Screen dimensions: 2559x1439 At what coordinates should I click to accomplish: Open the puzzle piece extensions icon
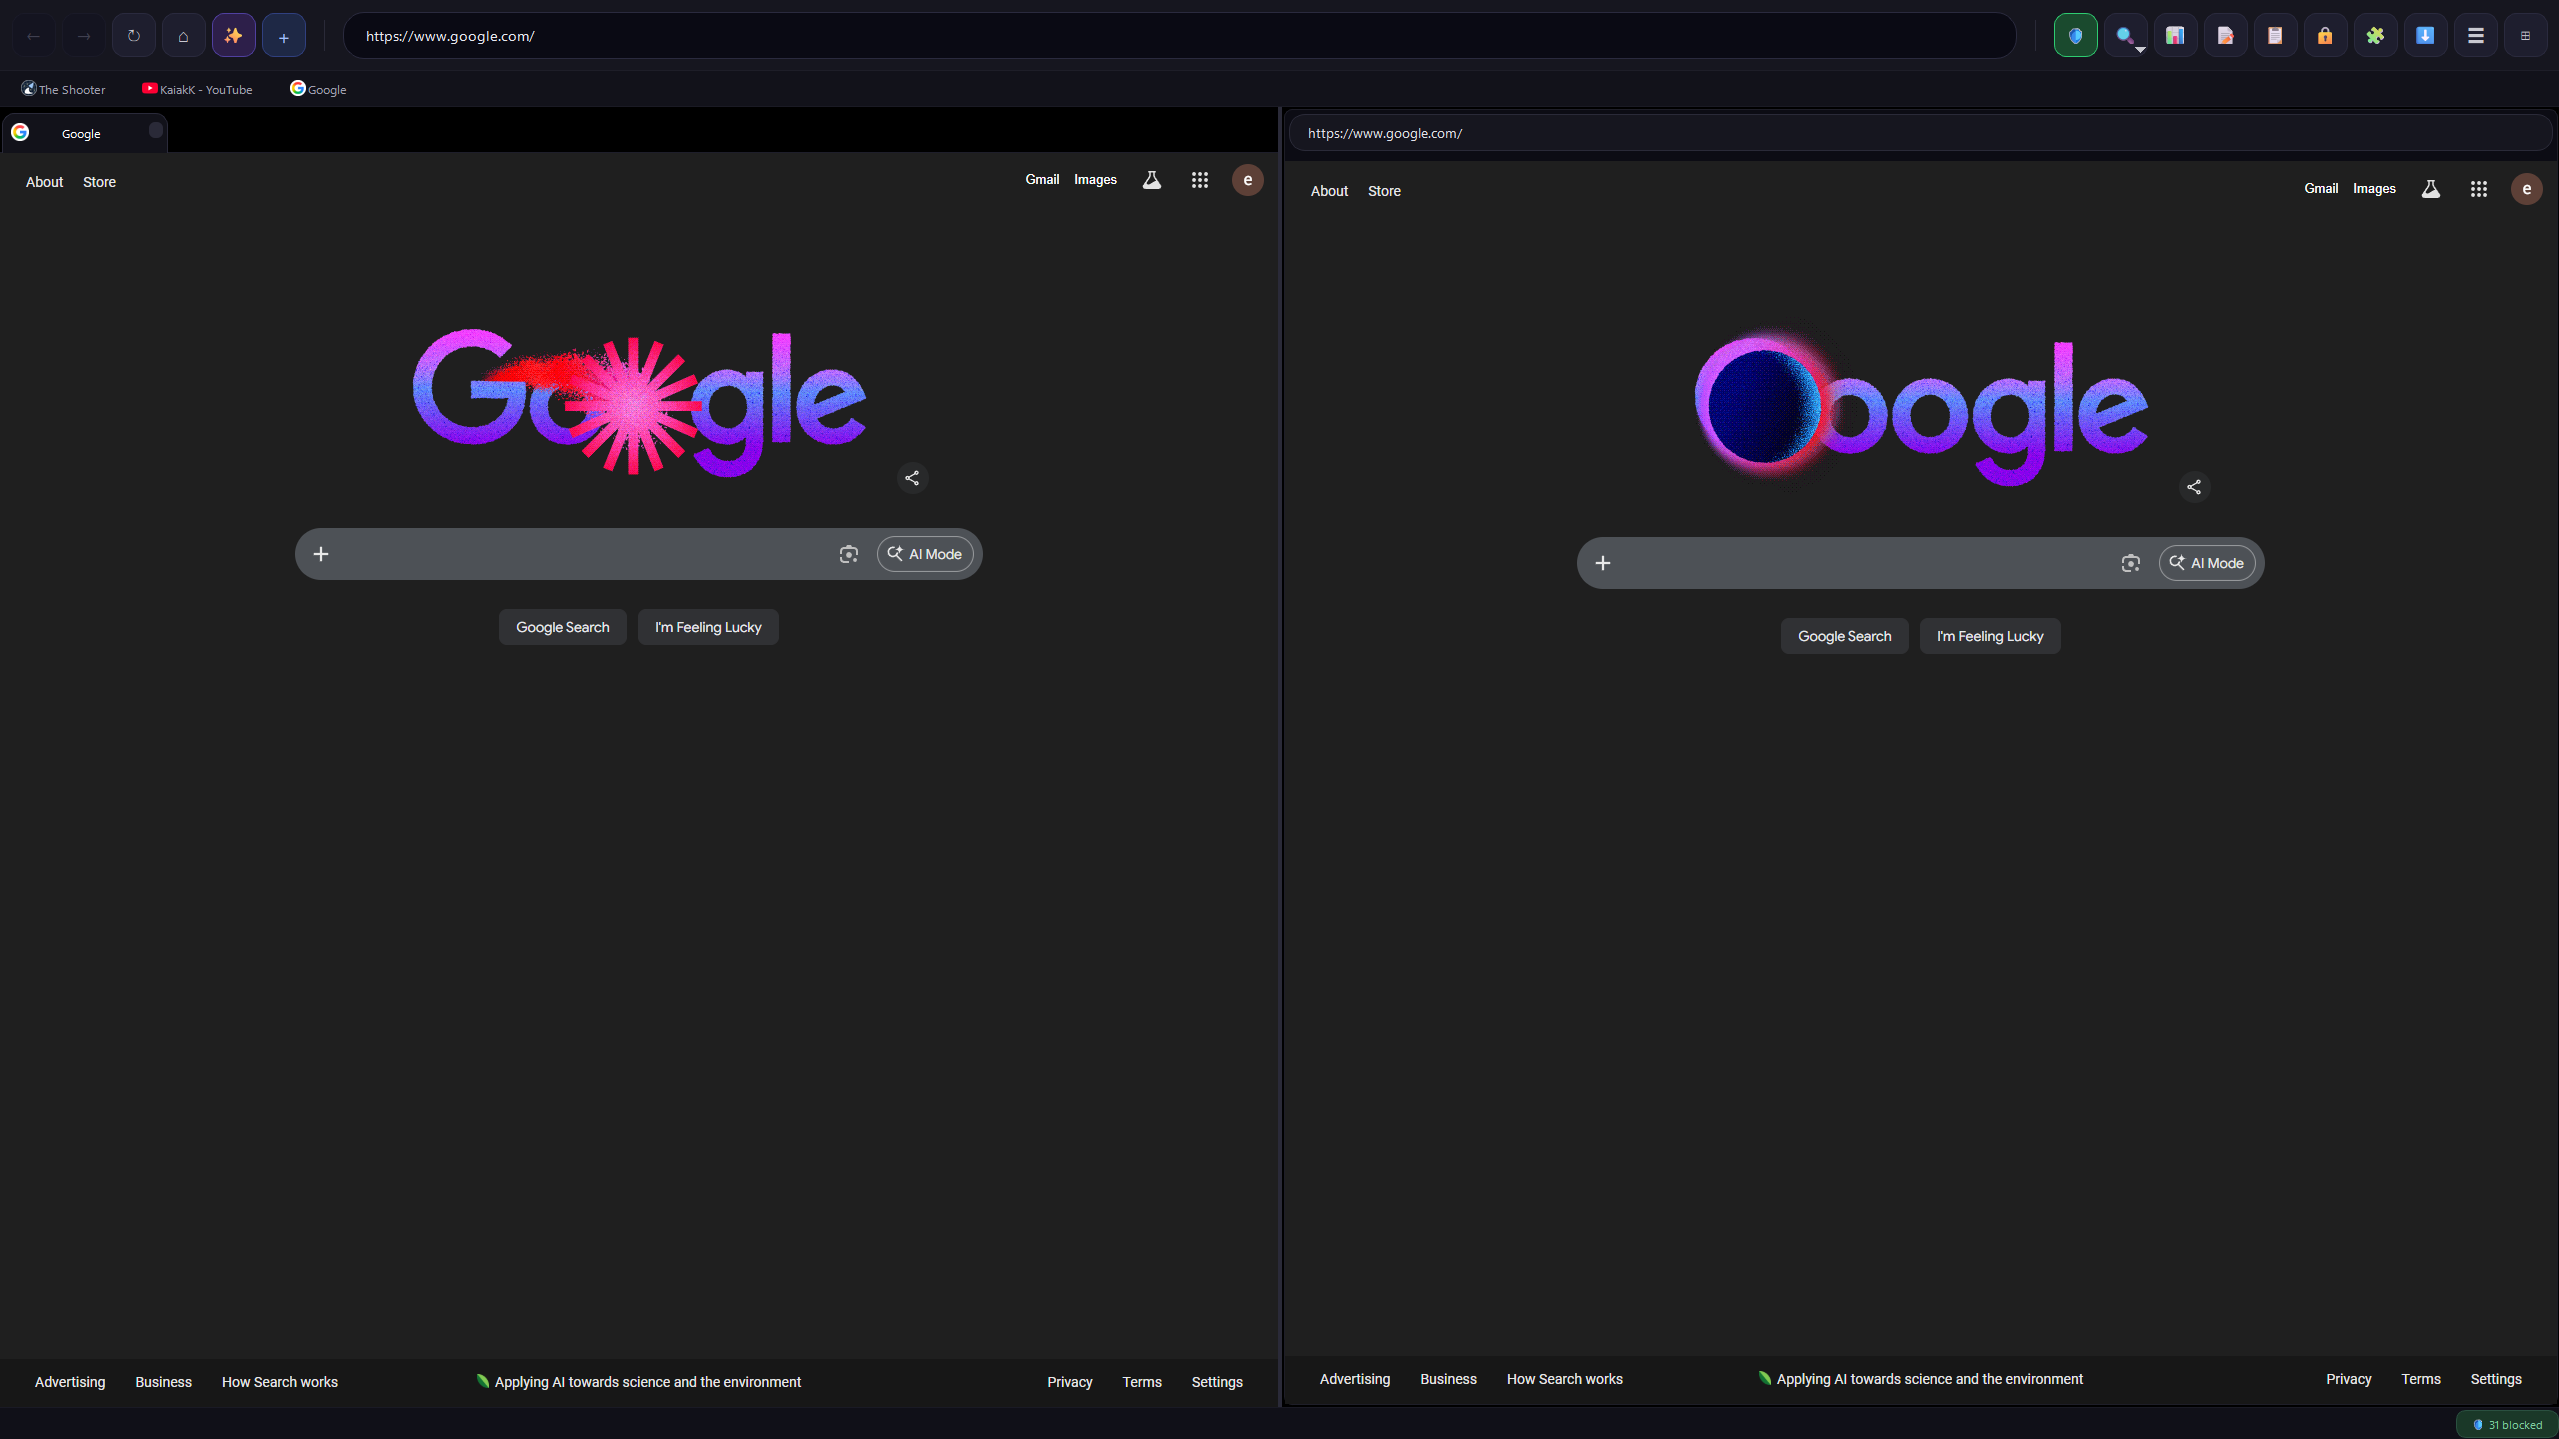click(2375, 36)
